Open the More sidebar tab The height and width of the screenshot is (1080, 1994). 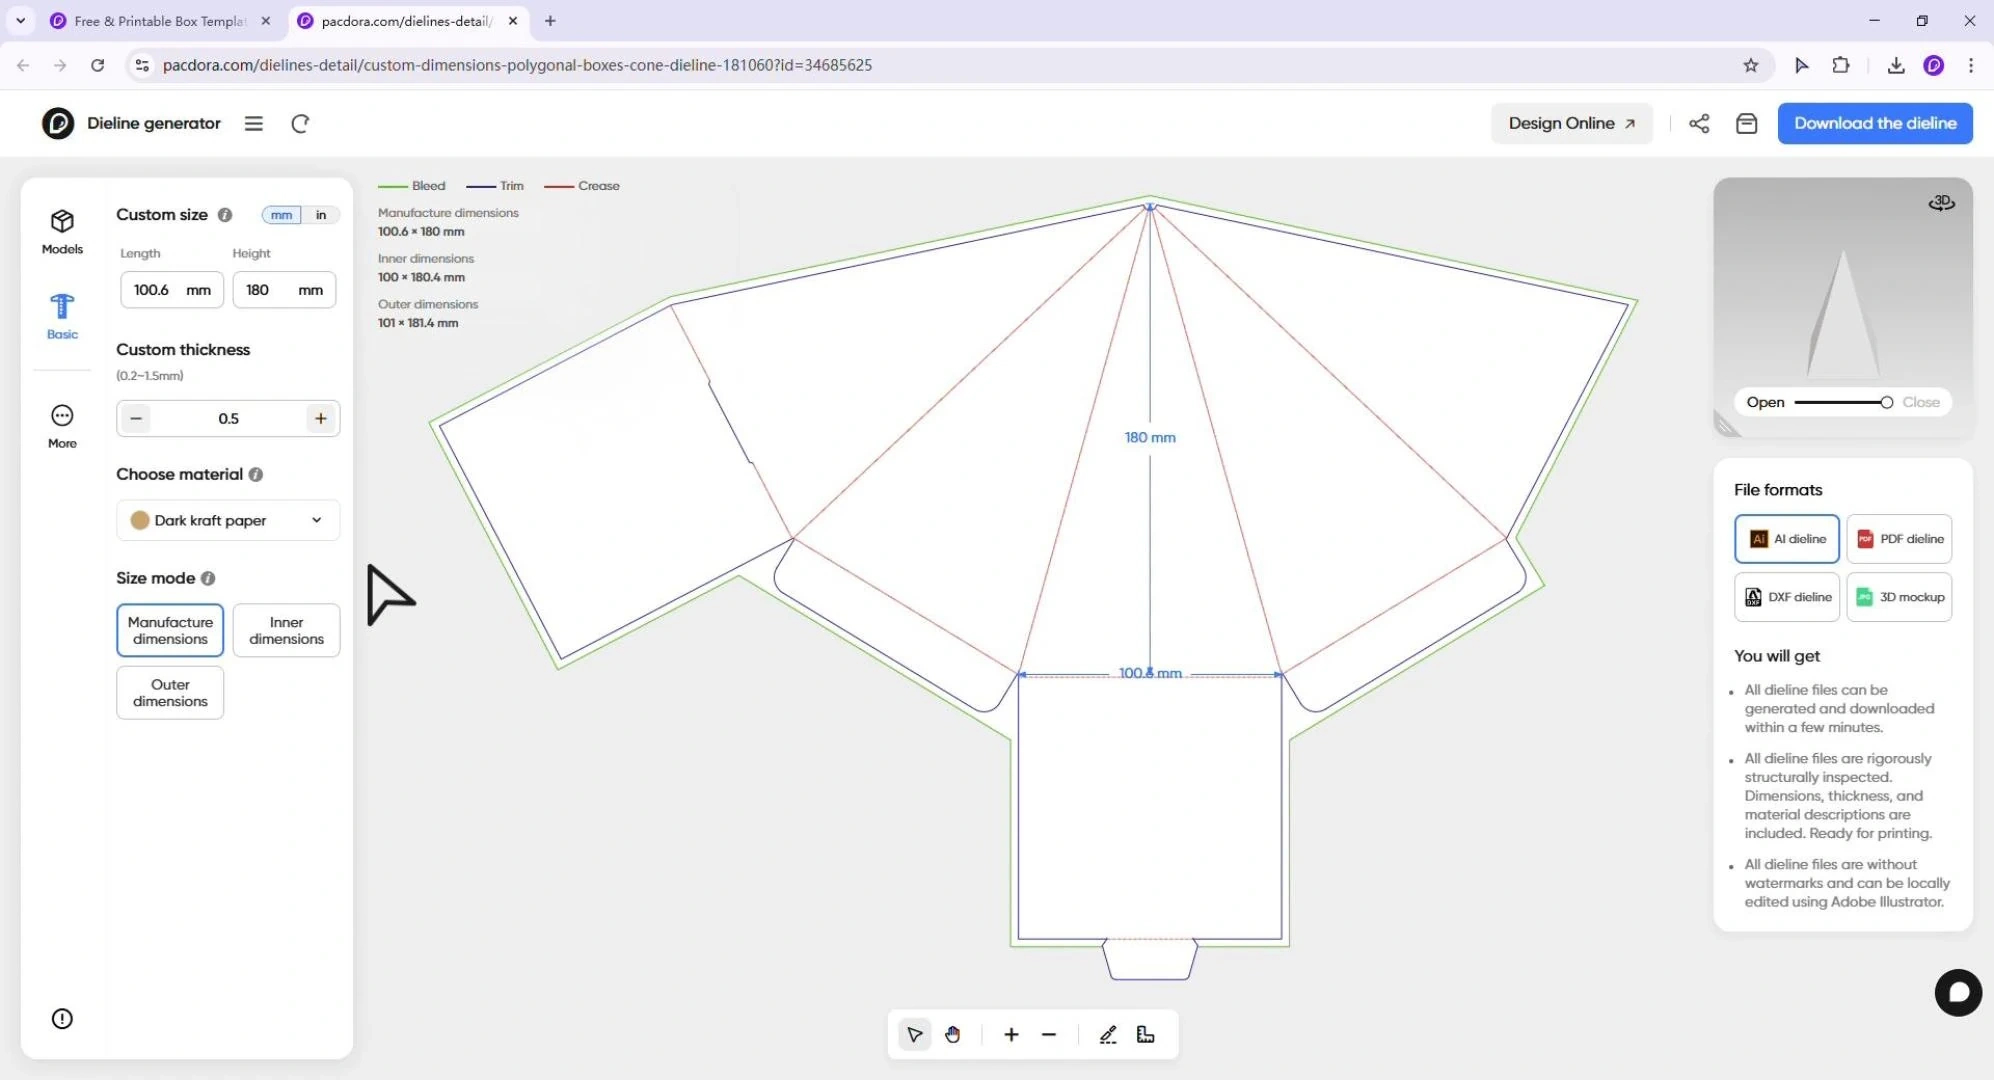(x=62, y=426)
